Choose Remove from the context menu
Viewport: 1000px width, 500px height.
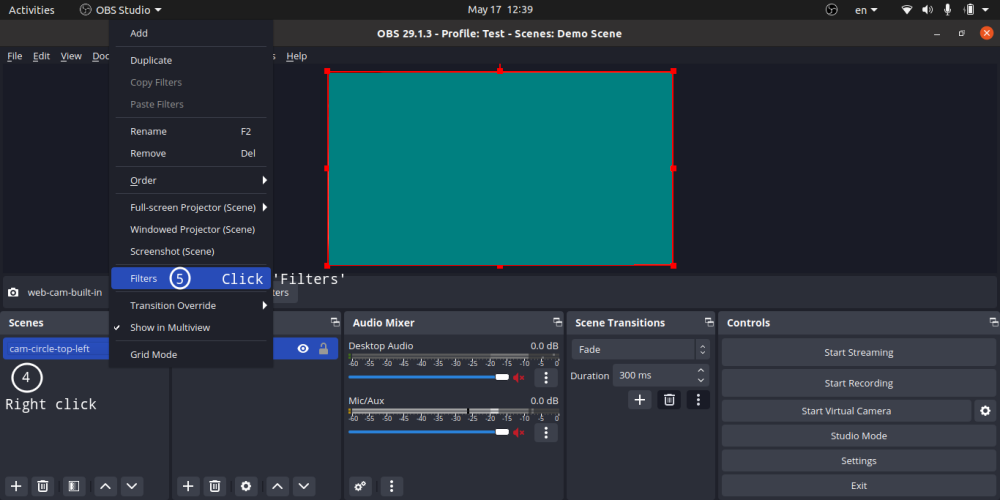(191, 154)
